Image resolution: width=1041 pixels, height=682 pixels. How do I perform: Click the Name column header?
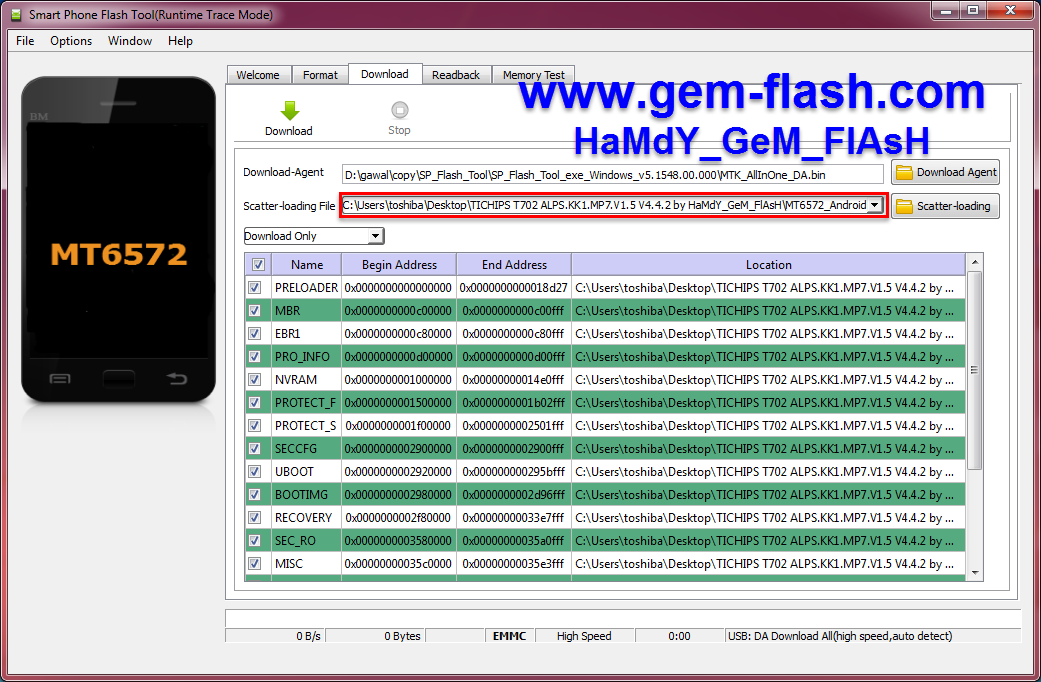click(307, 265)
